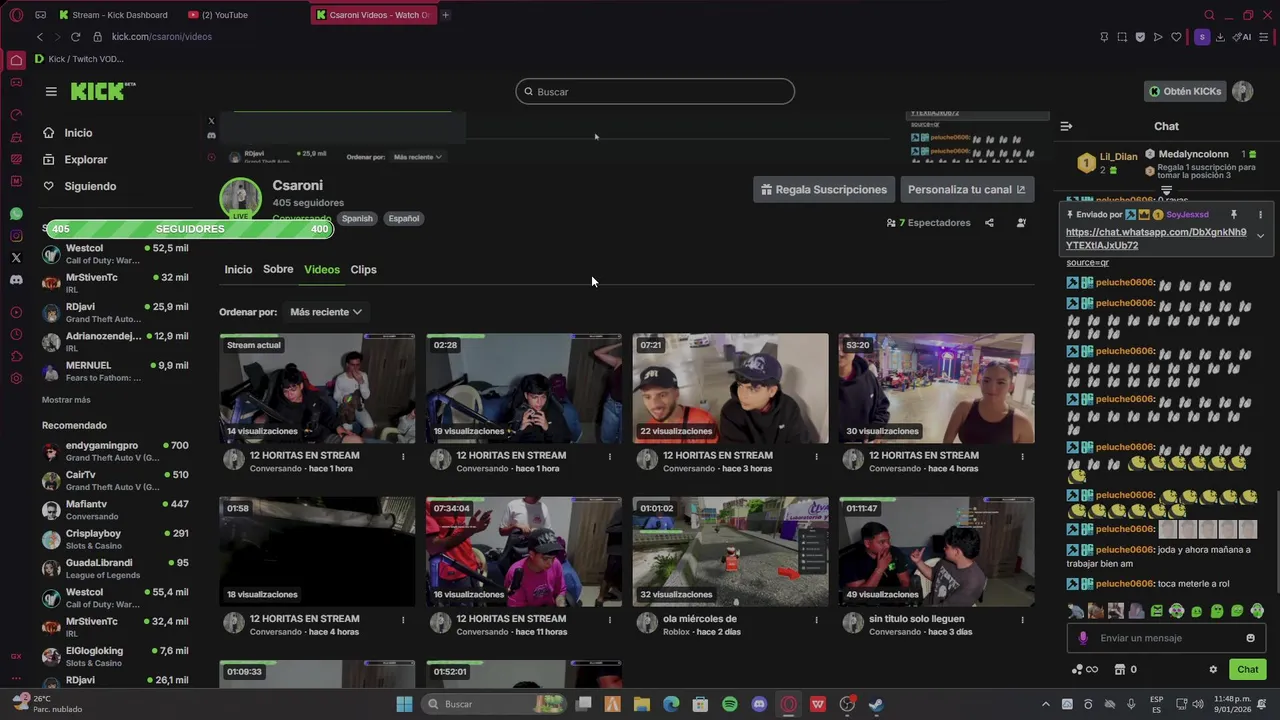This screenshot has width=1280, height=720.
Task: Go to Explorar in left sidebar
Action: (x=86, y=160)
